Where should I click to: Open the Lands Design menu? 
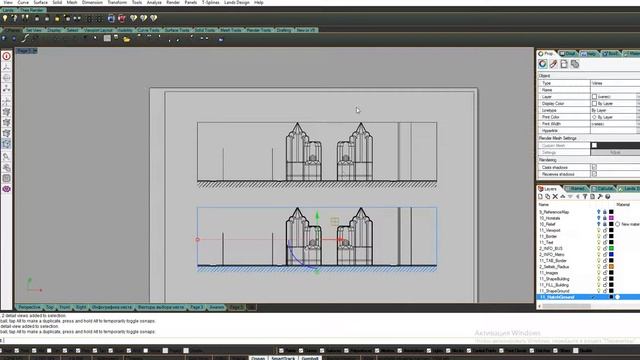pos(237,2)
